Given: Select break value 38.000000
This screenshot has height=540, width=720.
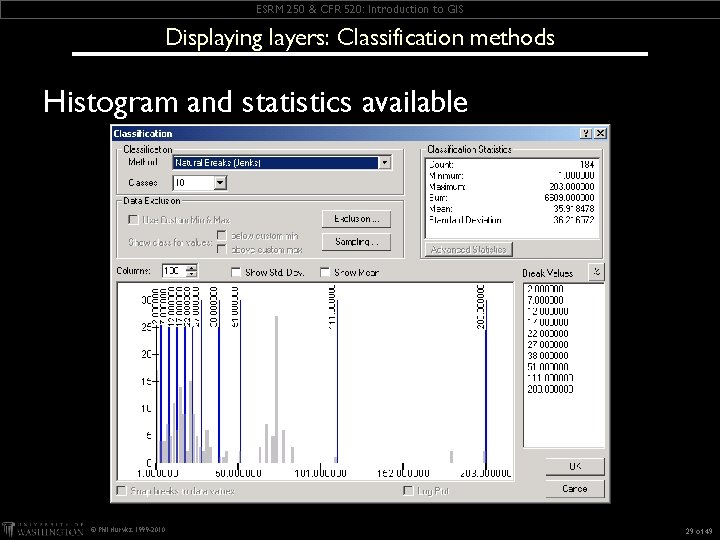Looking at the screenshot, I should [548, 355].
